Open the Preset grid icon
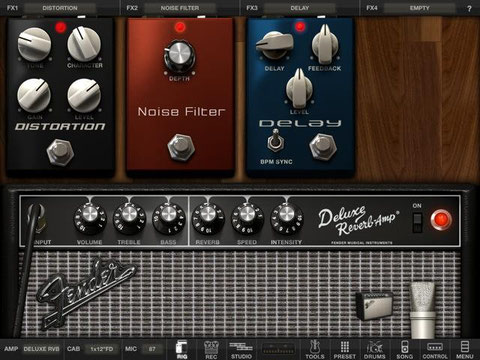This screenshot has height=360, width=480. pos(344,349)
